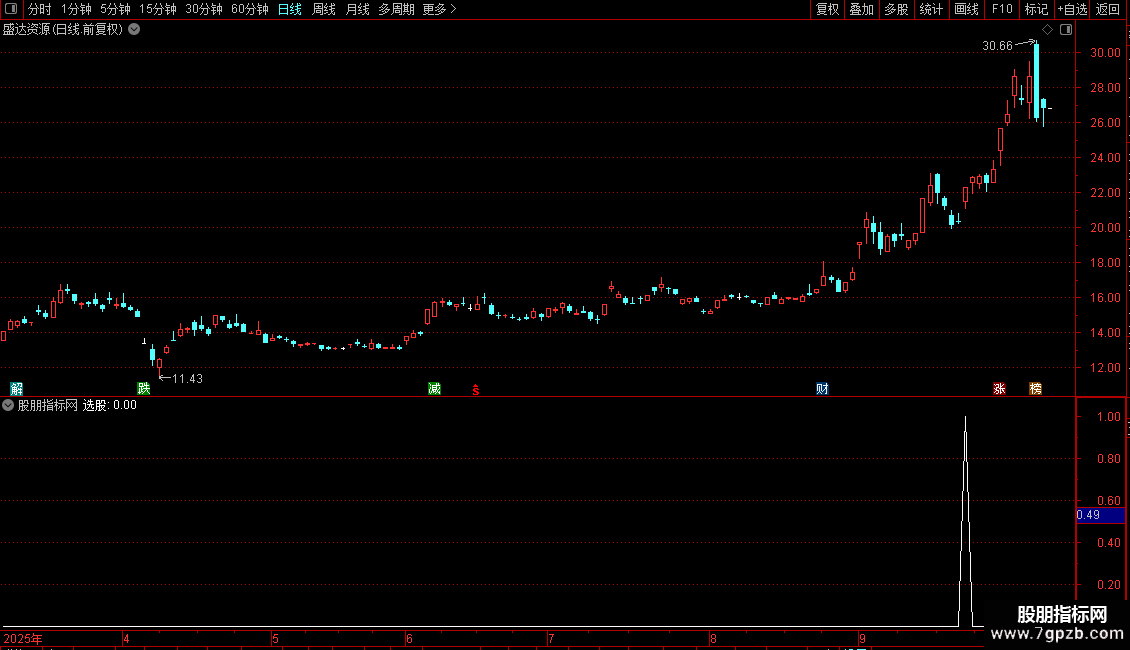Click the 选股: 0.00 indicator value
The image size is (1130, 650).
tap(110, 405)
